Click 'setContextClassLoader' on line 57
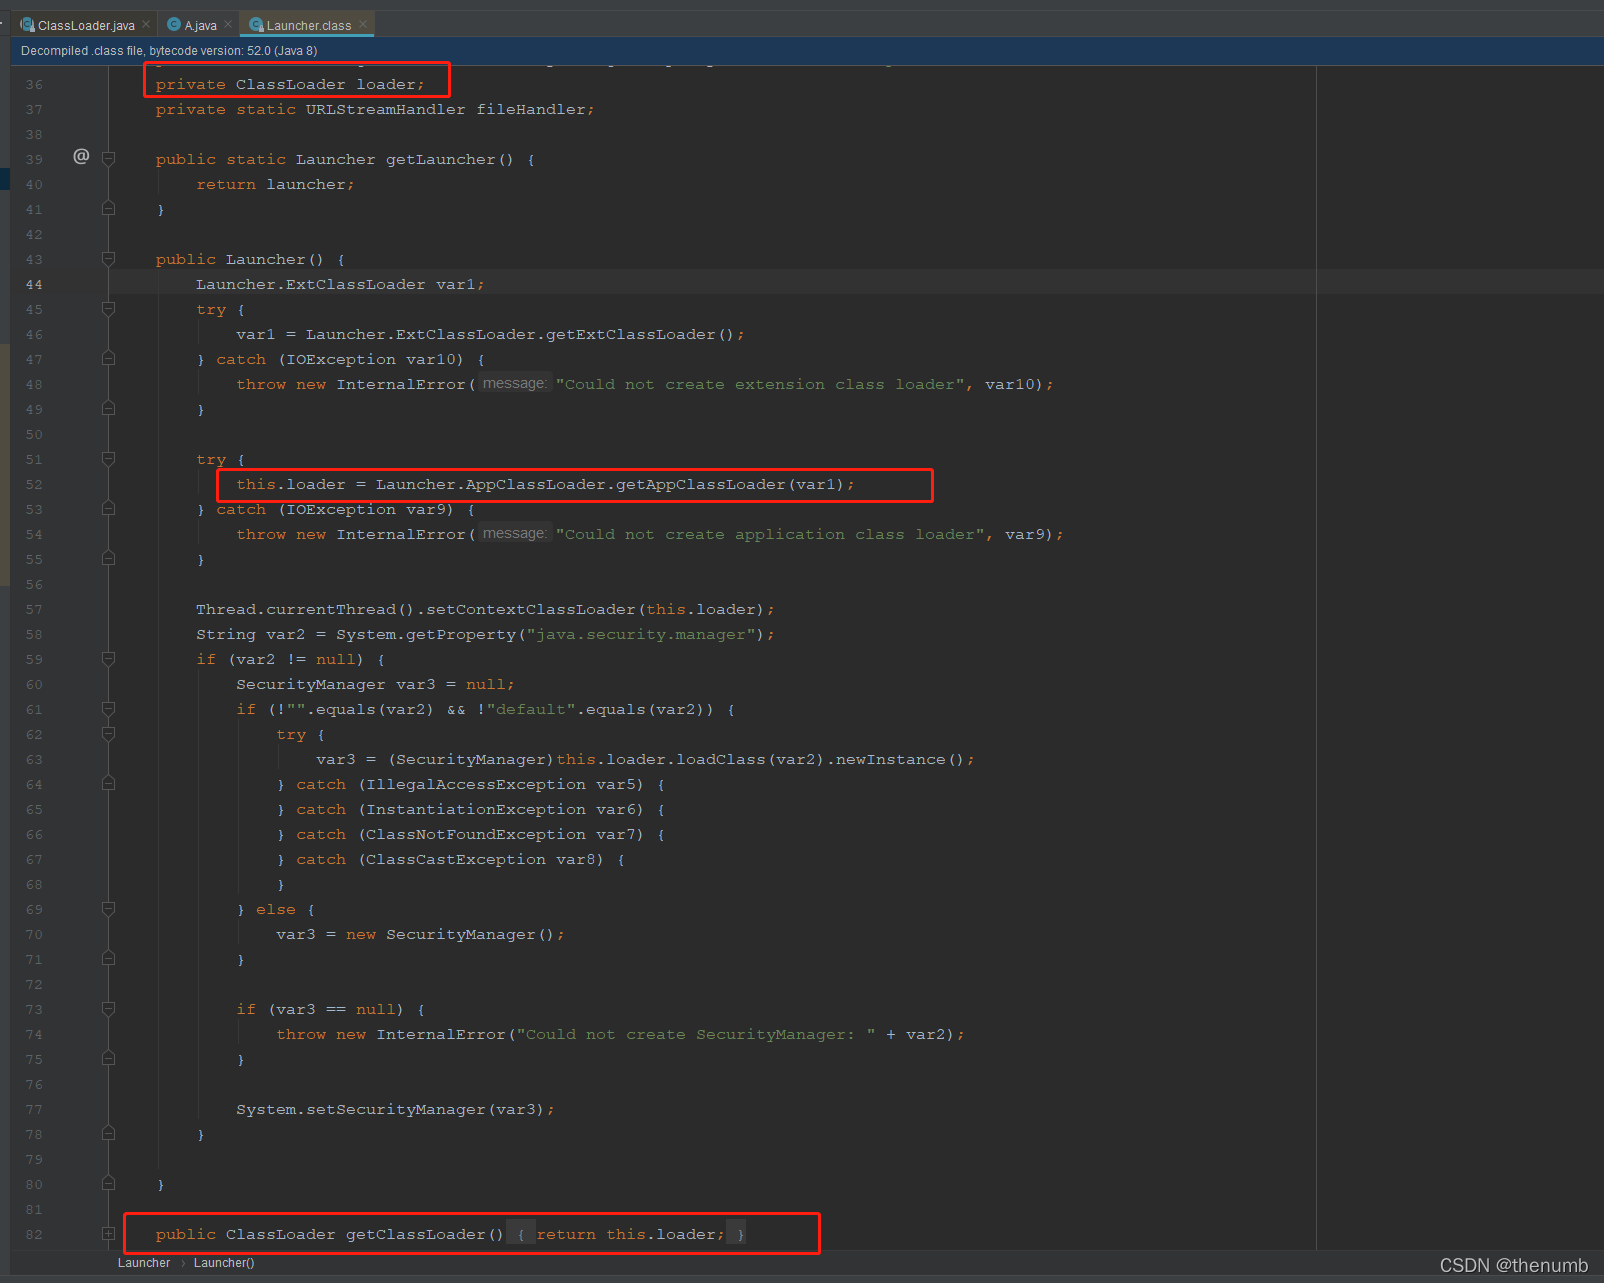This screenshot has width=1604, height=1283. 531,610
